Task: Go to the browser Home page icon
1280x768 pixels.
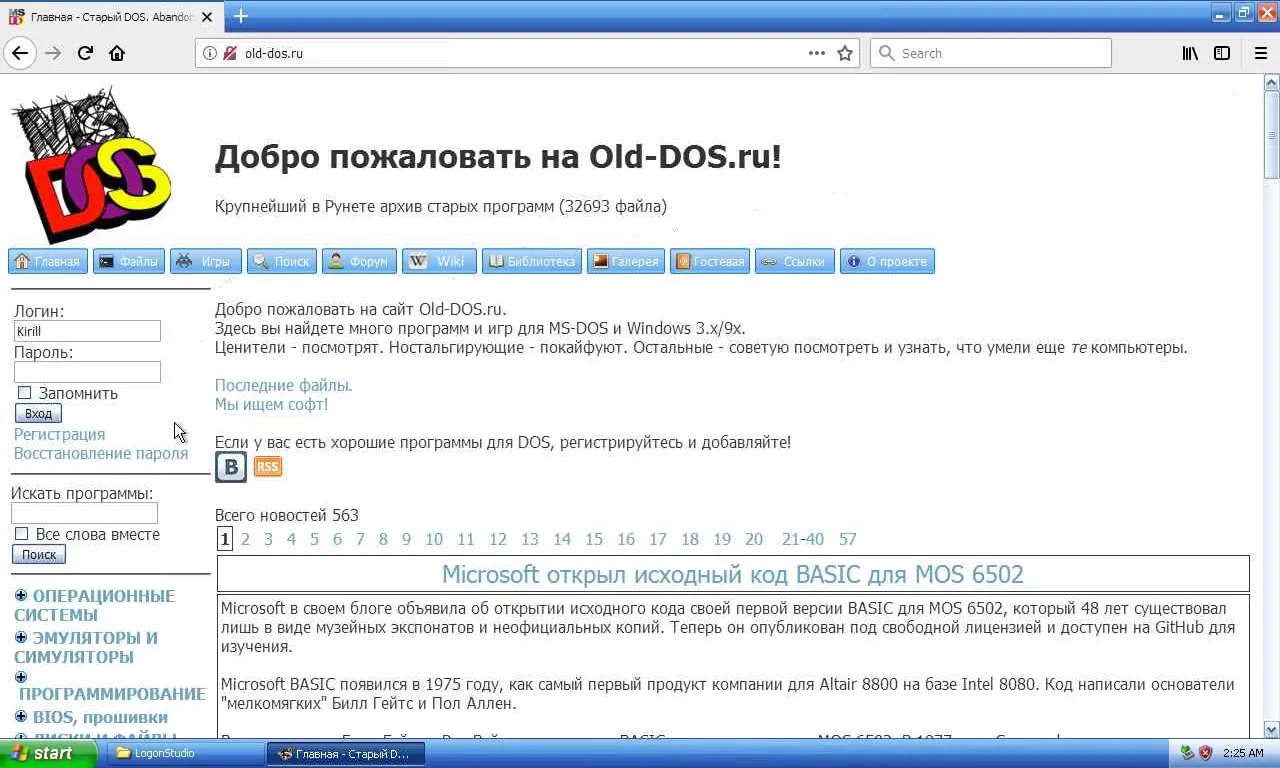Action: click(117, 53)
